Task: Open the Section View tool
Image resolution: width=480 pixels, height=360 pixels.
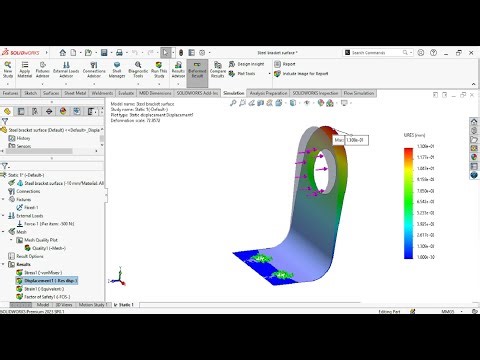Action: pyautogui.click(x=260, y=103)
